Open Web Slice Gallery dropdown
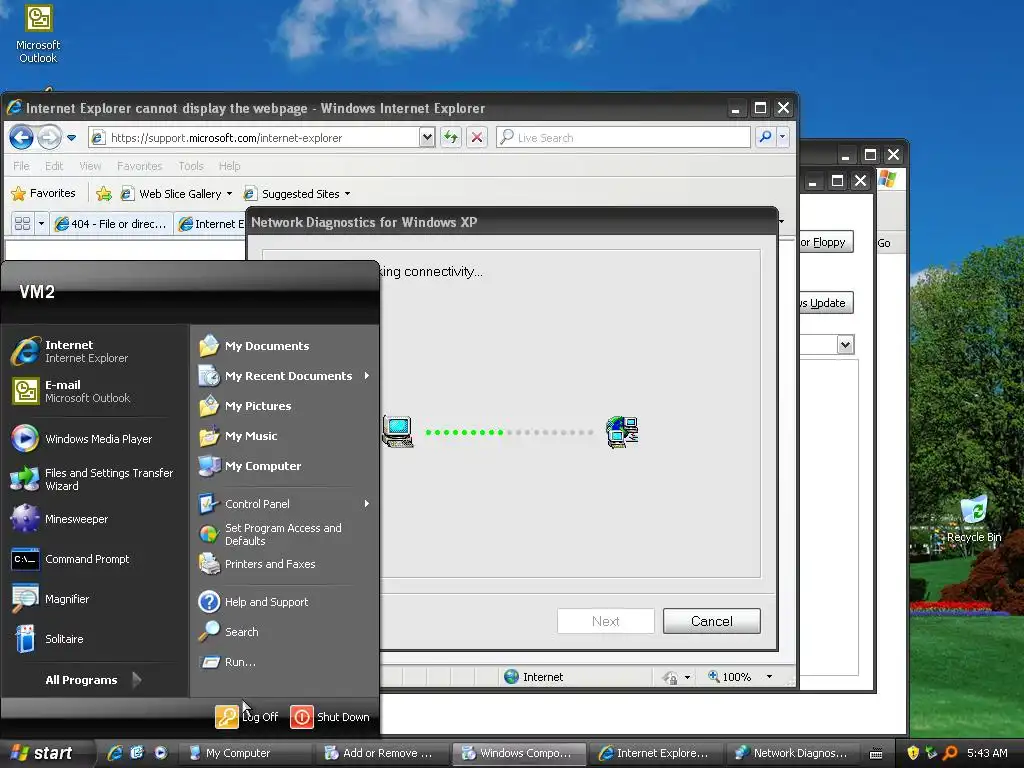This screenshot has width=1024, height=768. point(177,193)
